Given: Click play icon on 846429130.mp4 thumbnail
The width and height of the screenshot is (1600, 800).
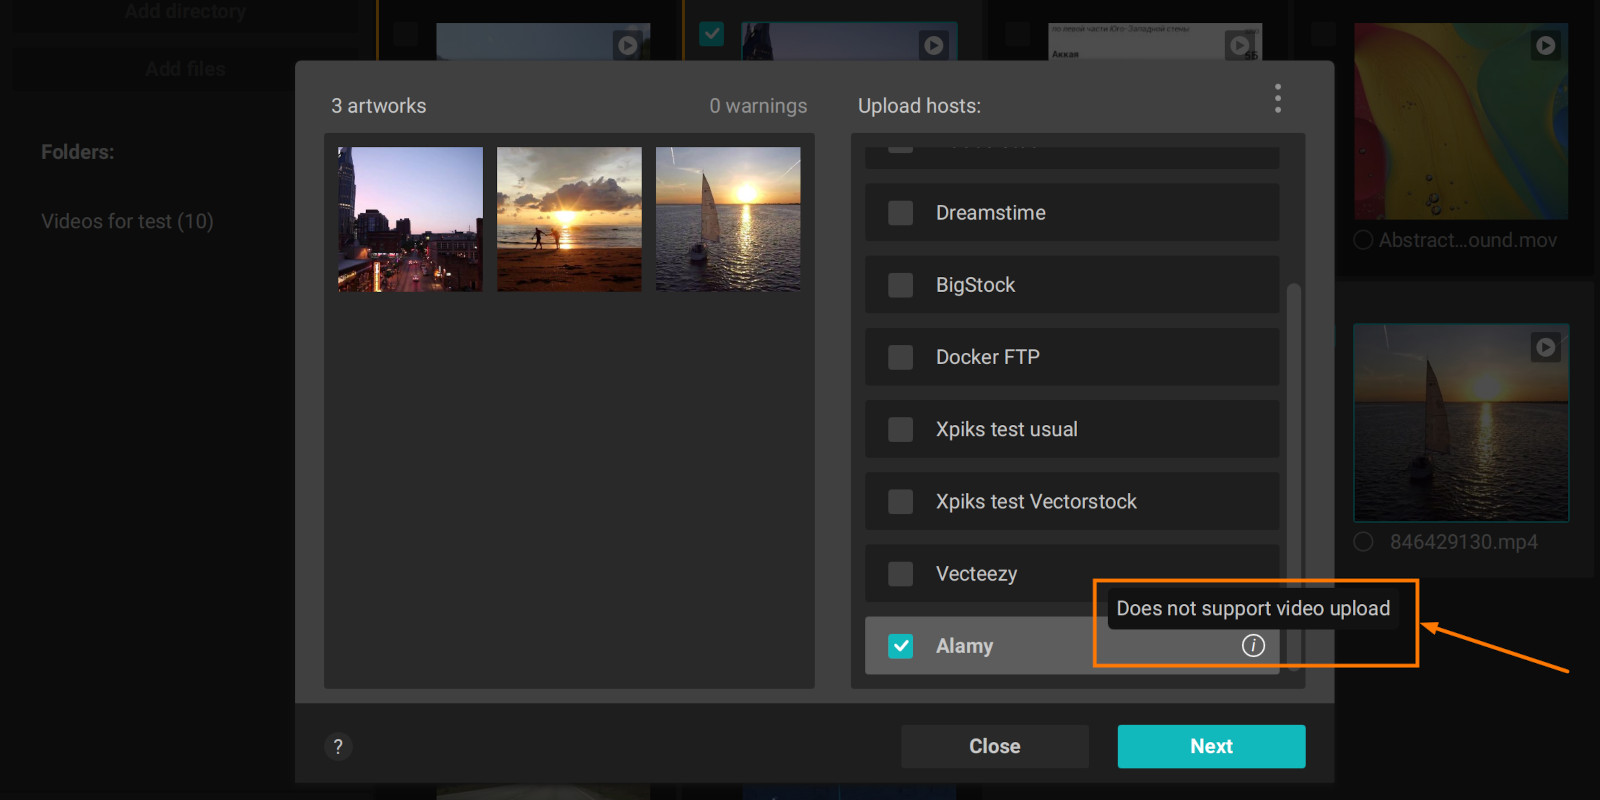Looking at the screenshot, I should [1545, 347].
